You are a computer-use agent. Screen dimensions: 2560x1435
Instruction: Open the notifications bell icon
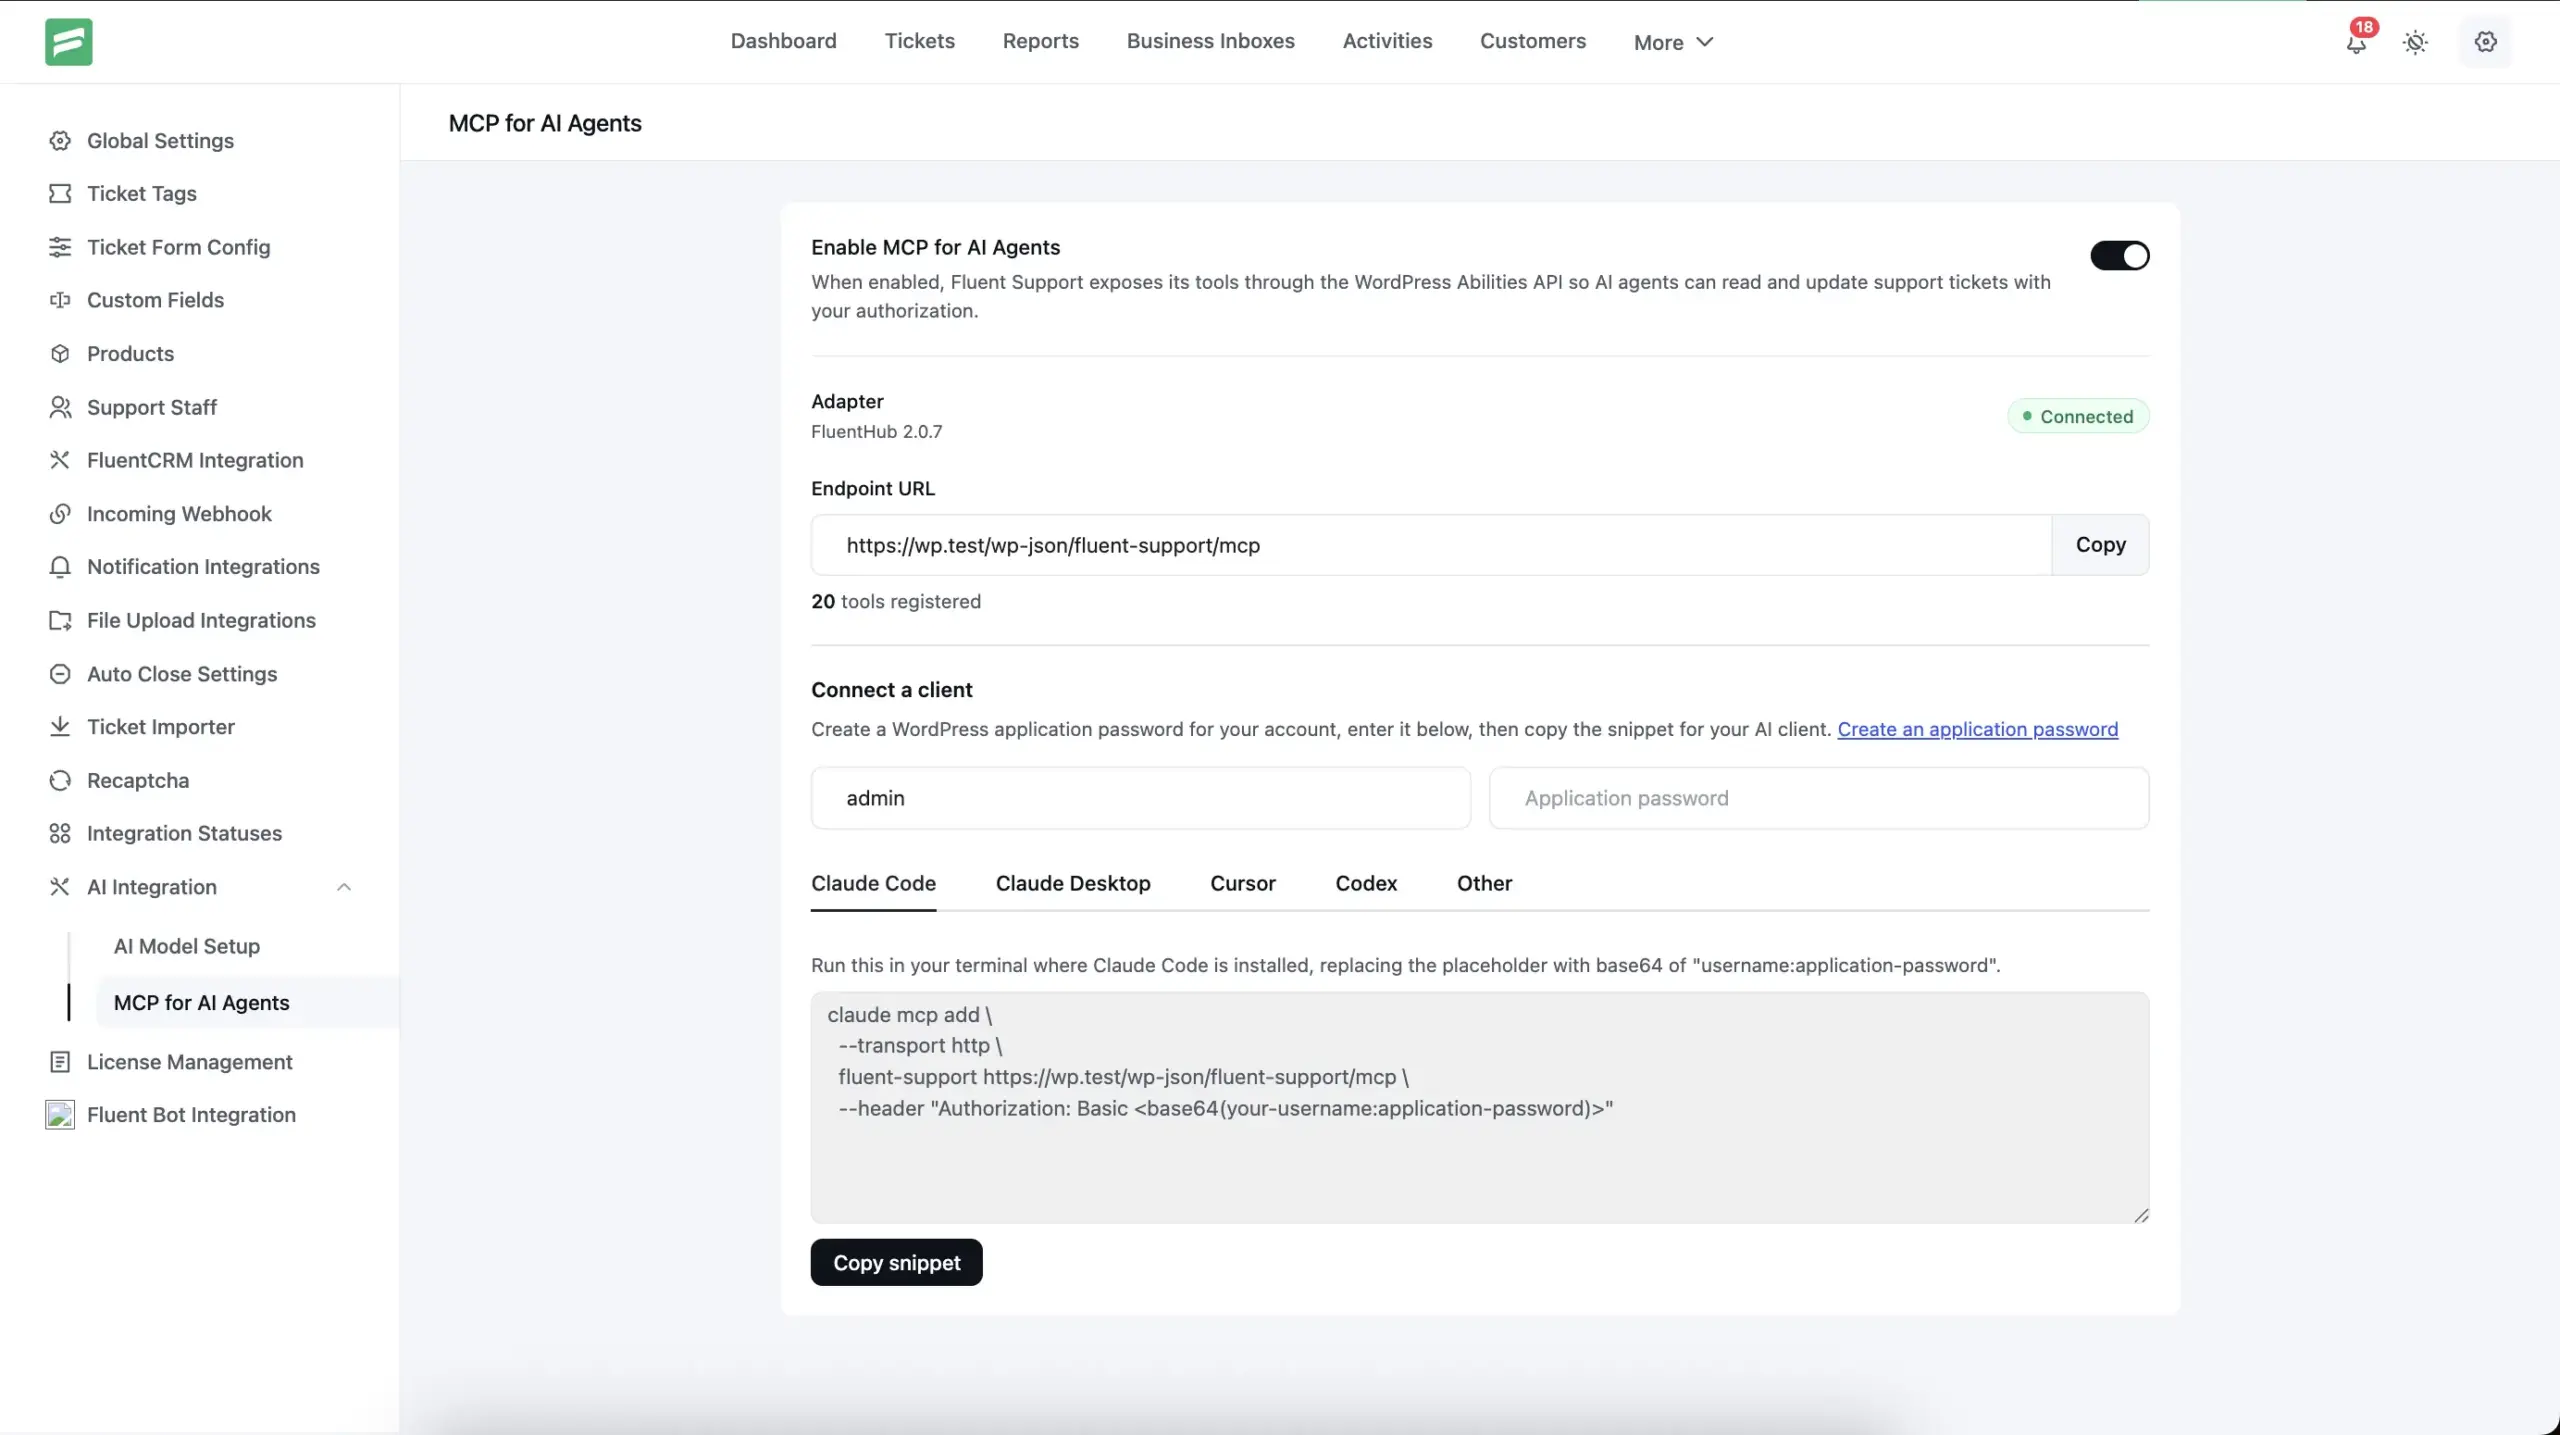point(2356,42)
